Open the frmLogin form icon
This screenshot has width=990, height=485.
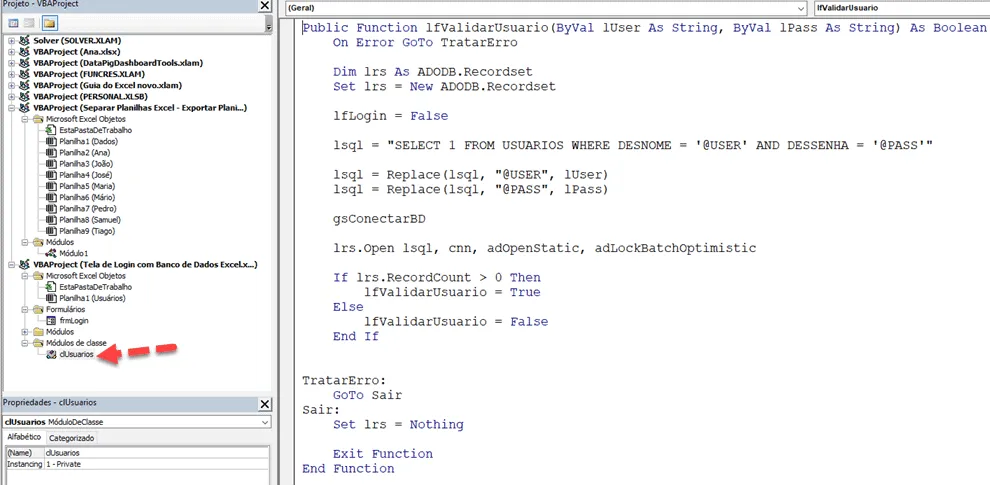pyautogui.click(x=52, y=320)
